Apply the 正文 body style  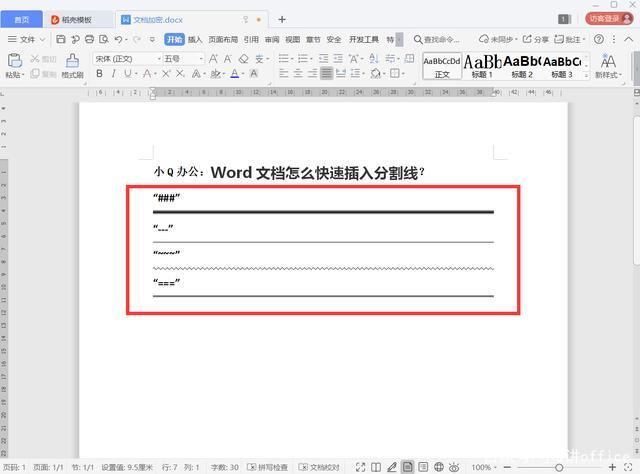[x=442, y=66]
